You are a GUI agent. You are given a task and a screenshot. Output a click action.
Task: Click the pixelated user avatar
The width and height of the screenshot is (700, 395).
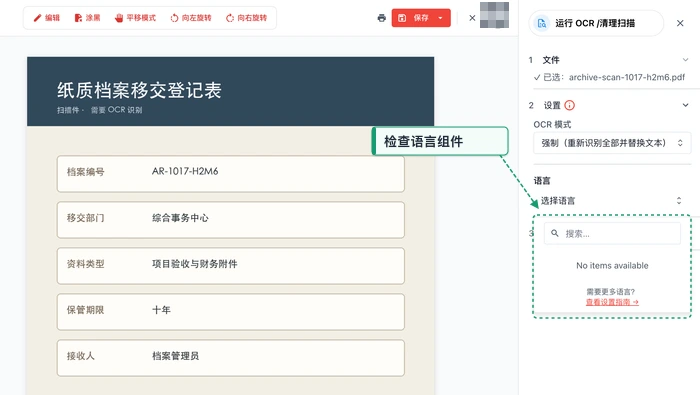(494, 15)
